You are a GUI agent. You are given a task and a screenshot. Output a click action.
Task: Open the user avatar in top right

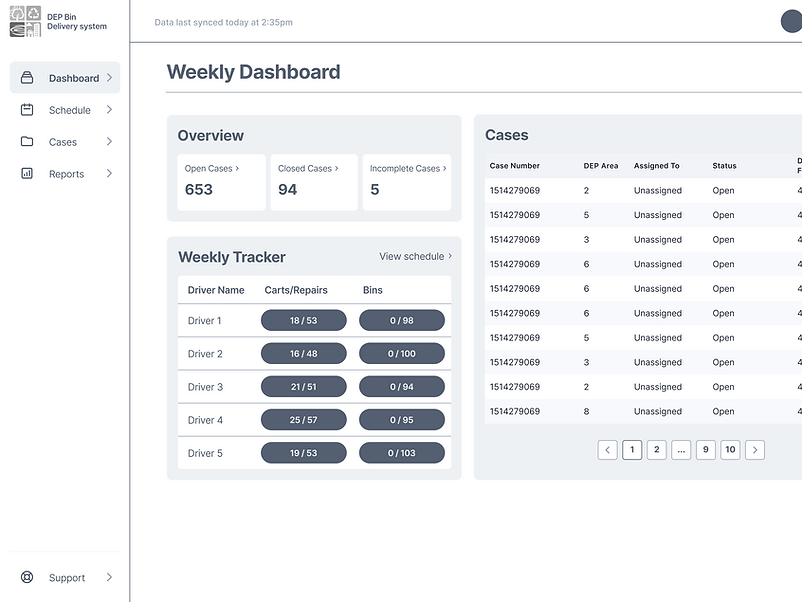[791, 22]
